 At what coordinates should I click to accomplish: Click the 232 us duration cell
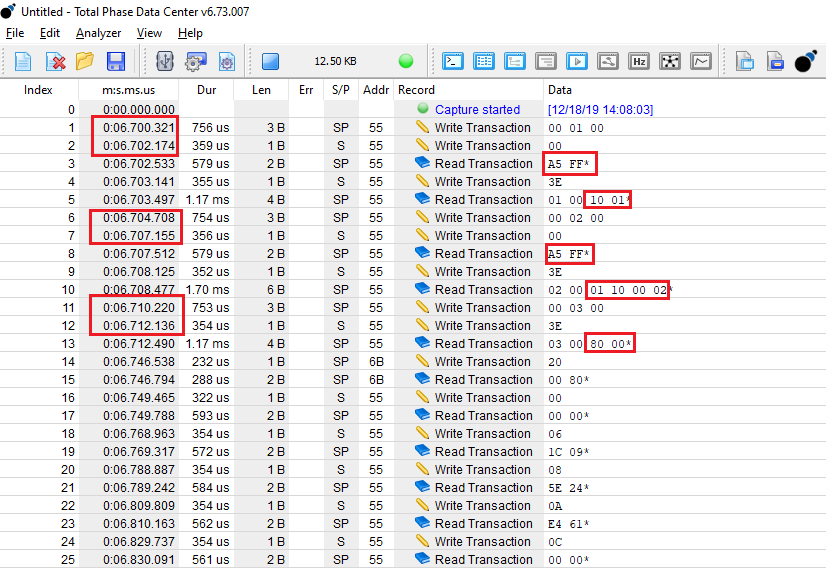coord(210,361)
